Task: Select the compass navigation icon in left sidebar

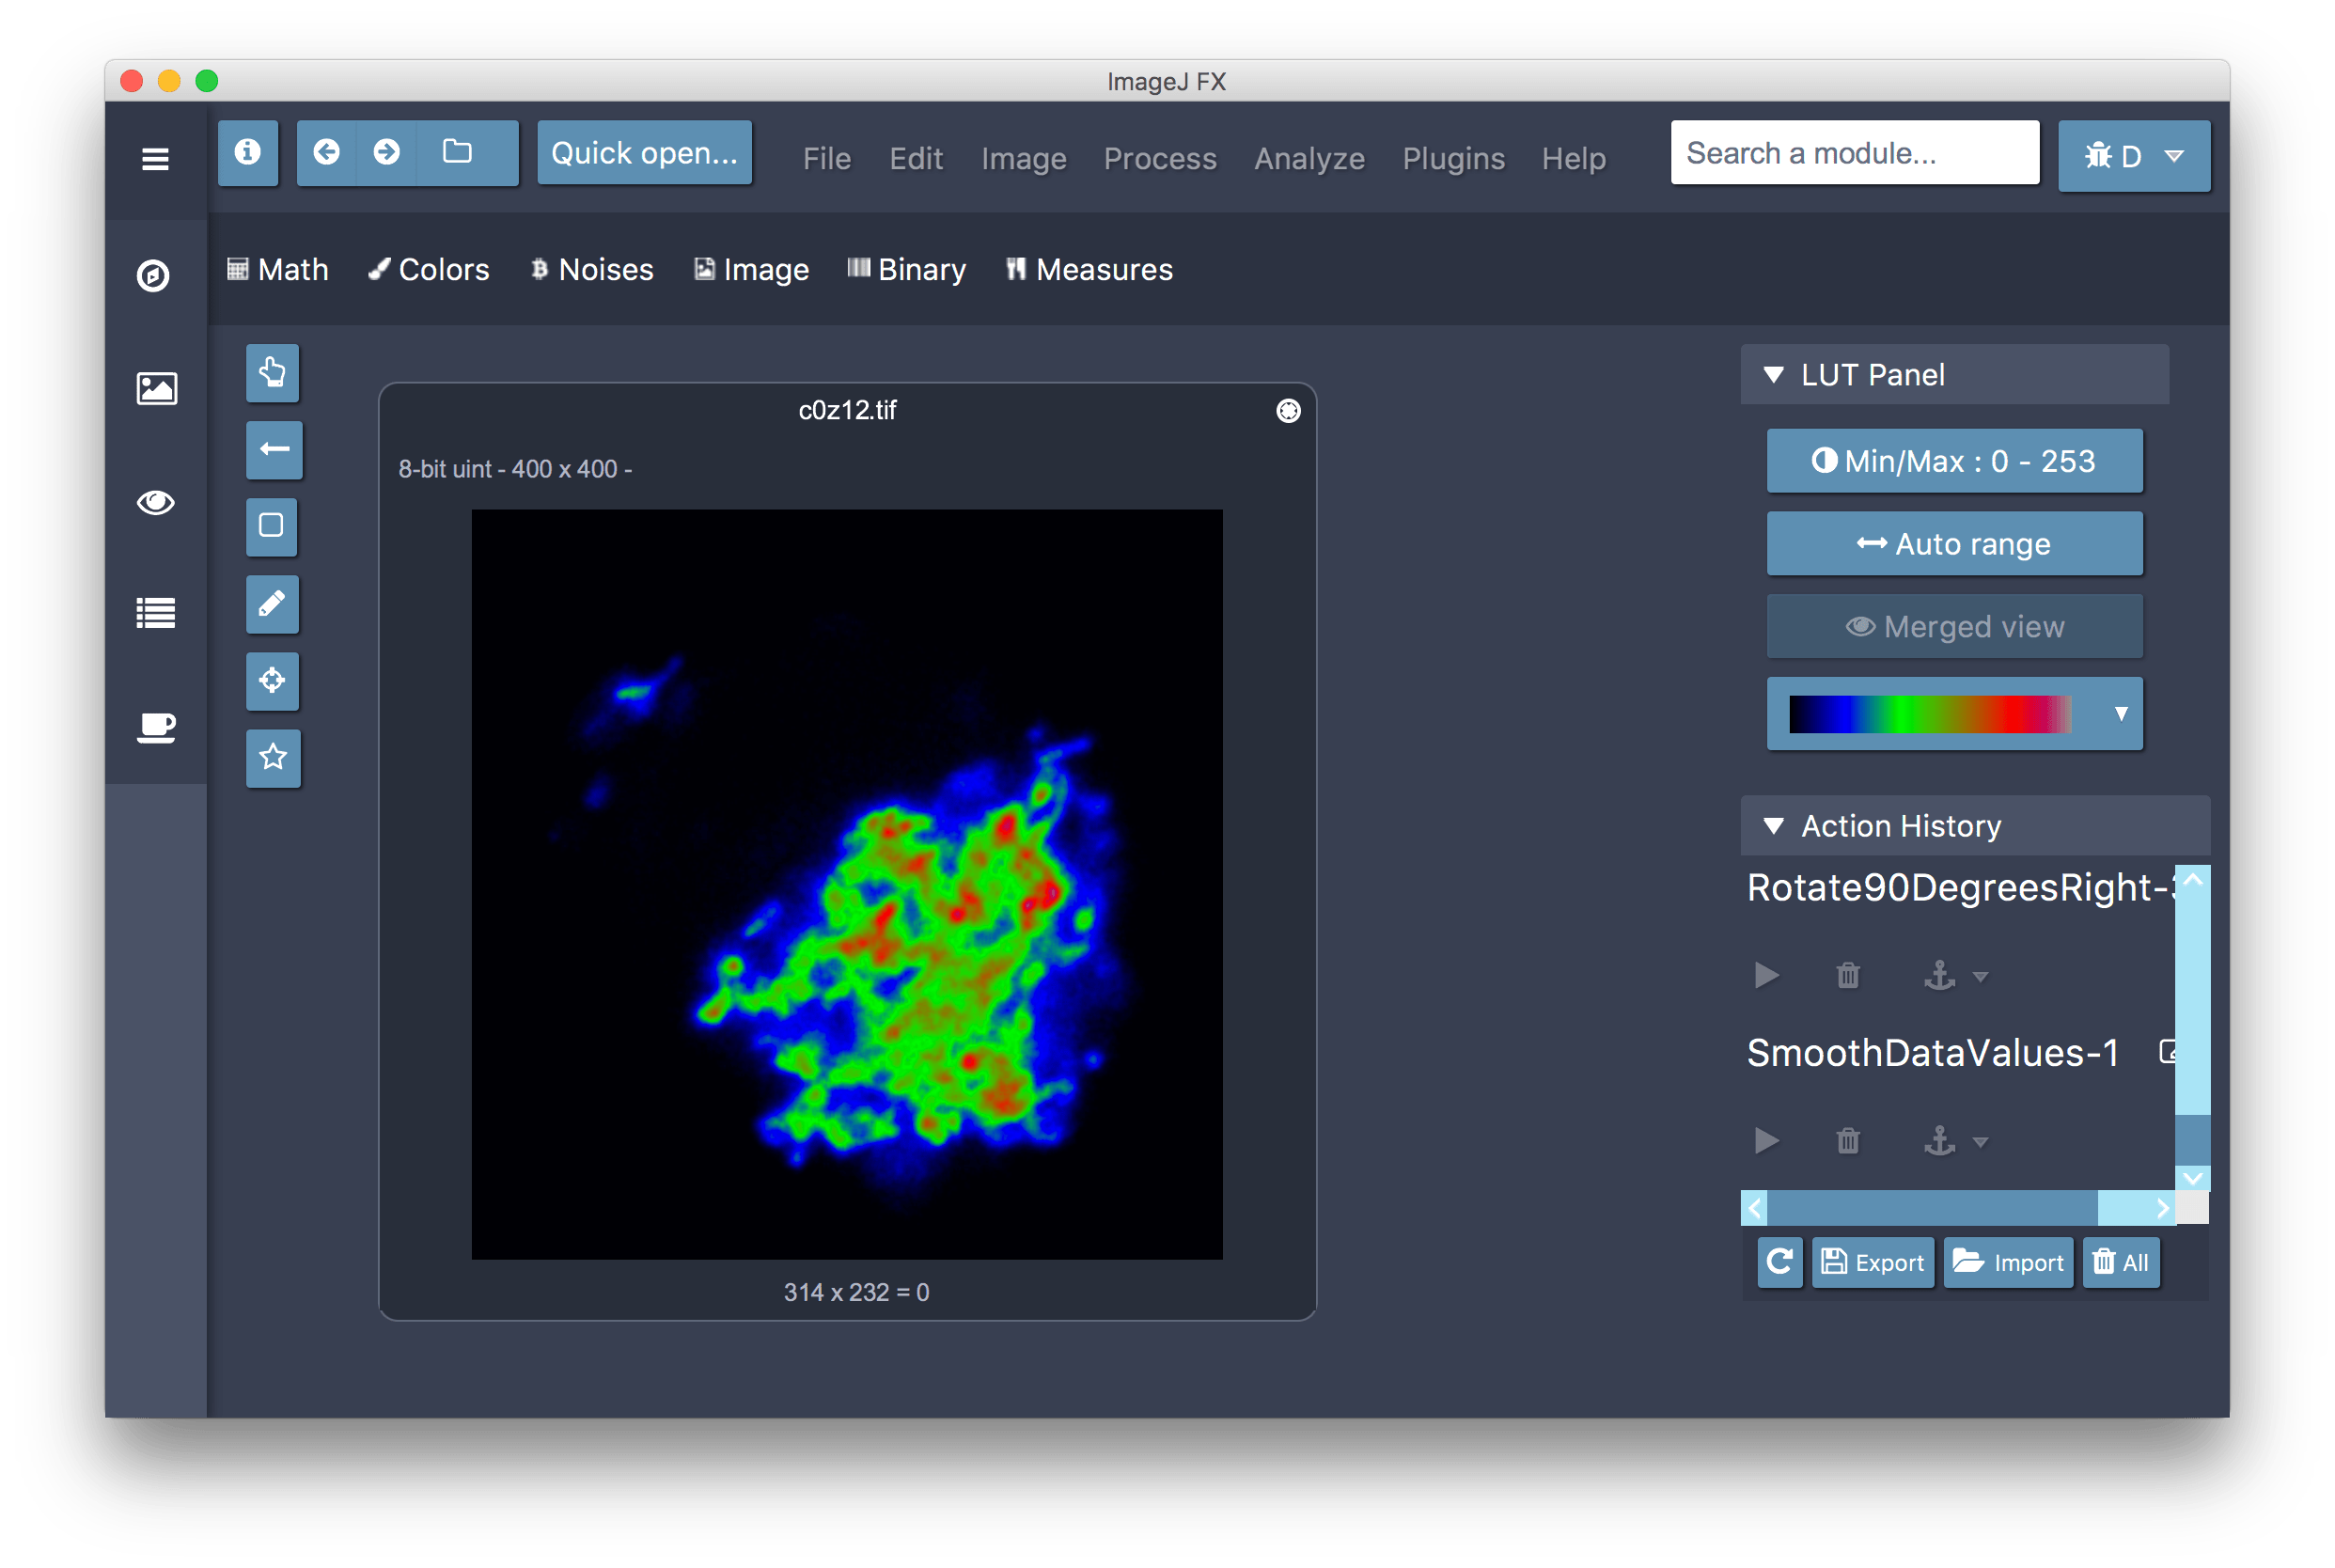Action: point(156,277)
